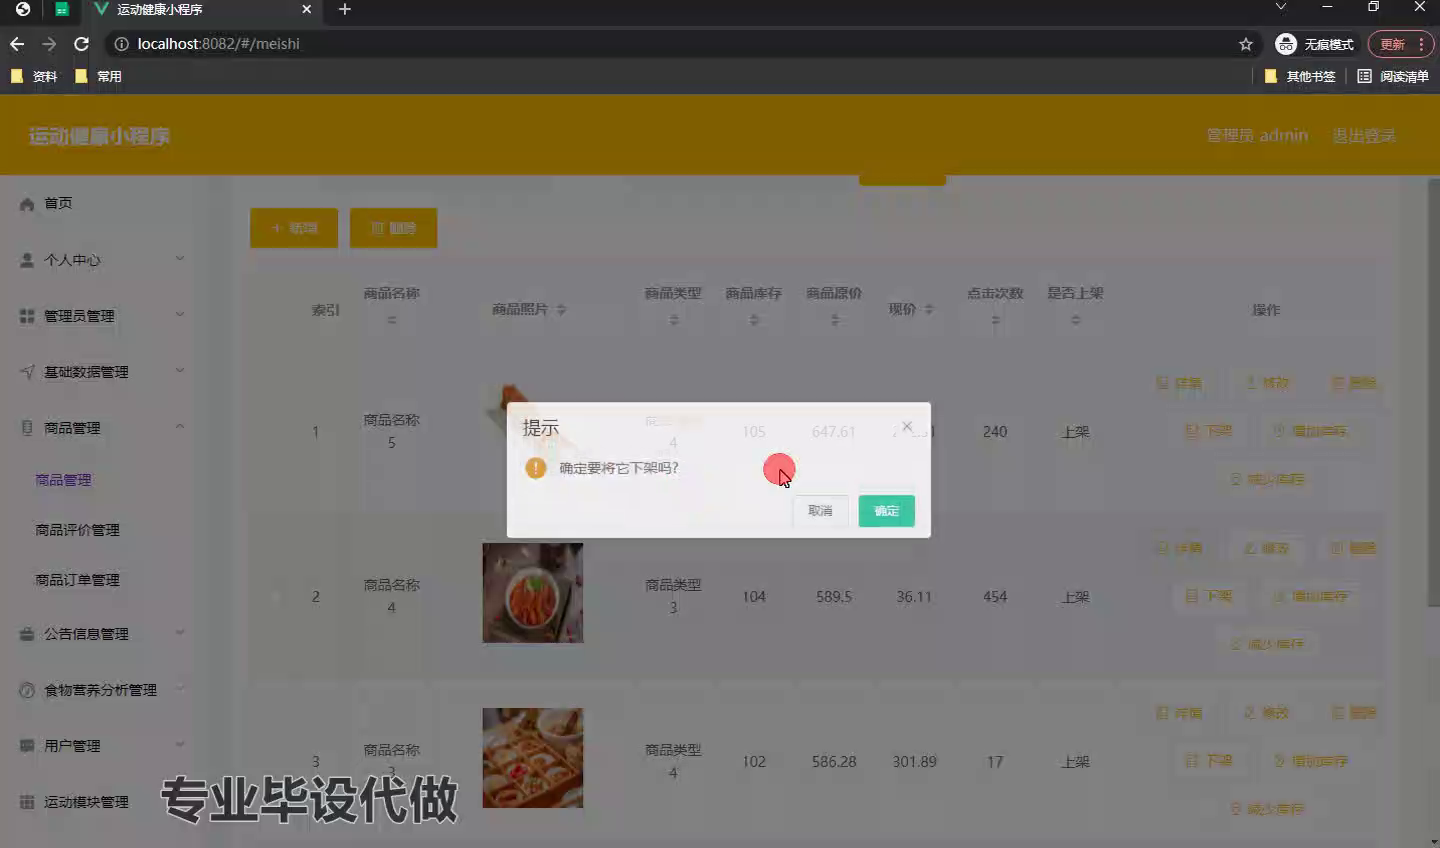Click the 301.89 current price cell

(x=915, y=762)
